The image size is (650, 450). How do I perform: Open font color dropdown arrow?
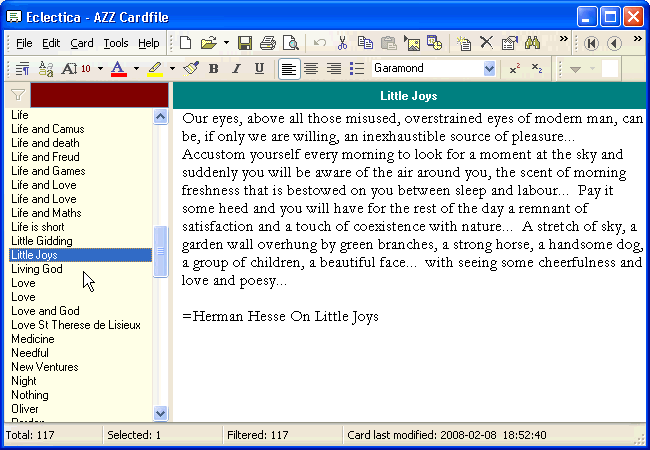point(136,69)
